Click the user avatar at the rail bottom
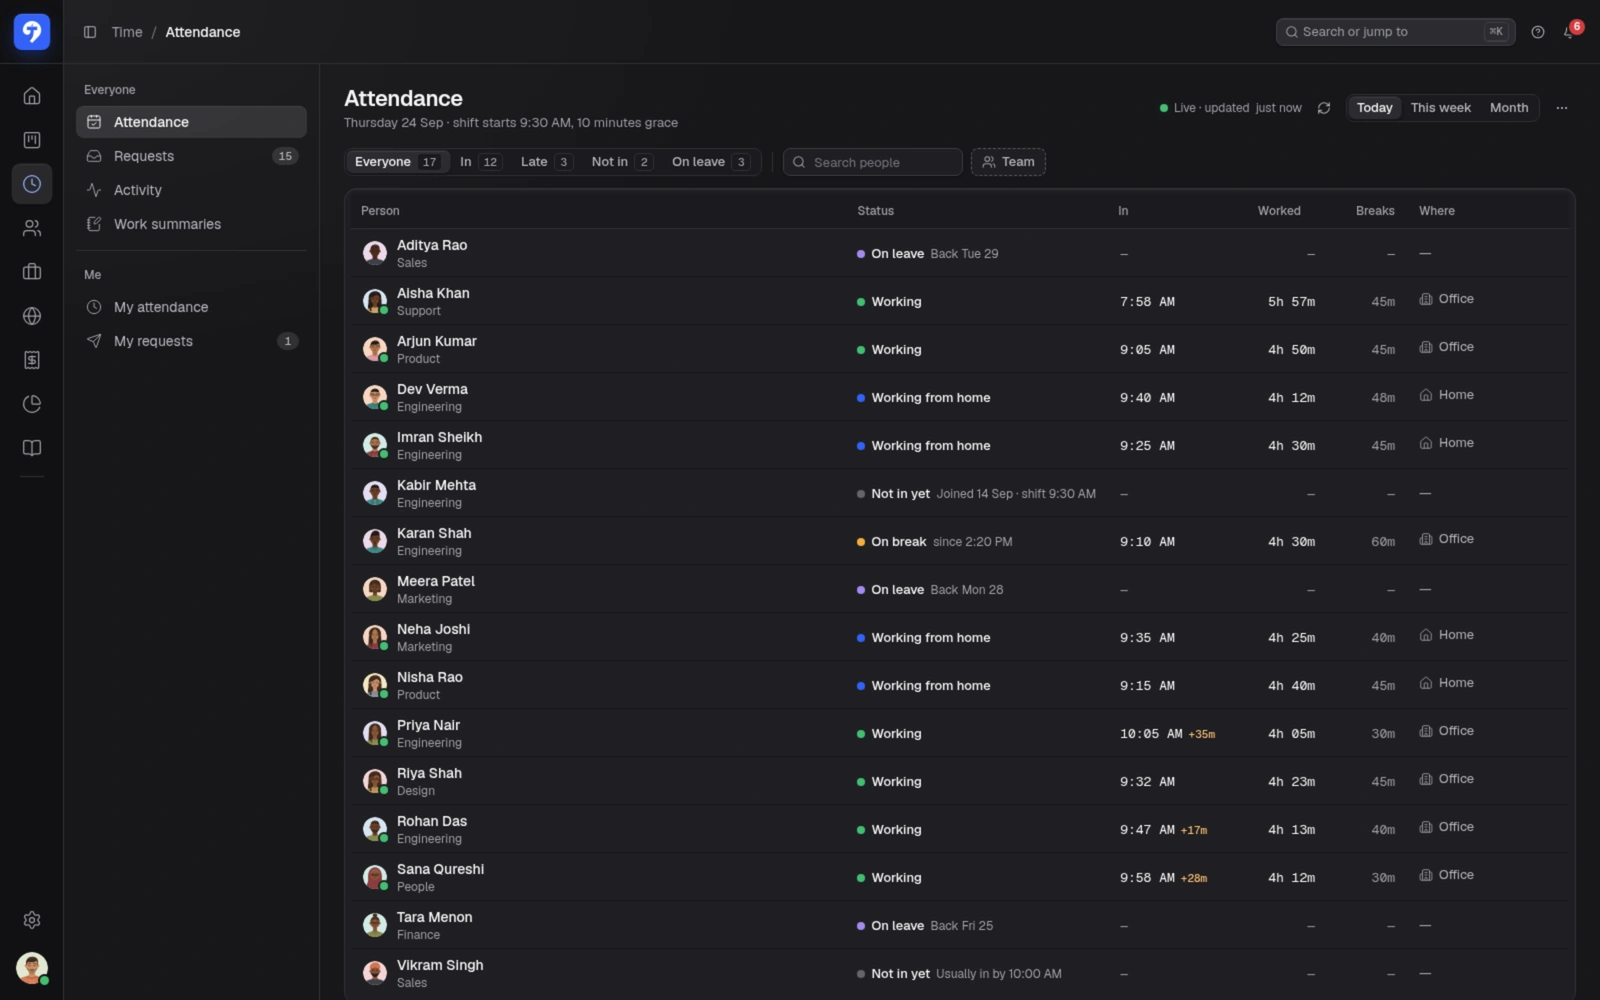This screenshot has height=1000, width=1600. point(32,968)
